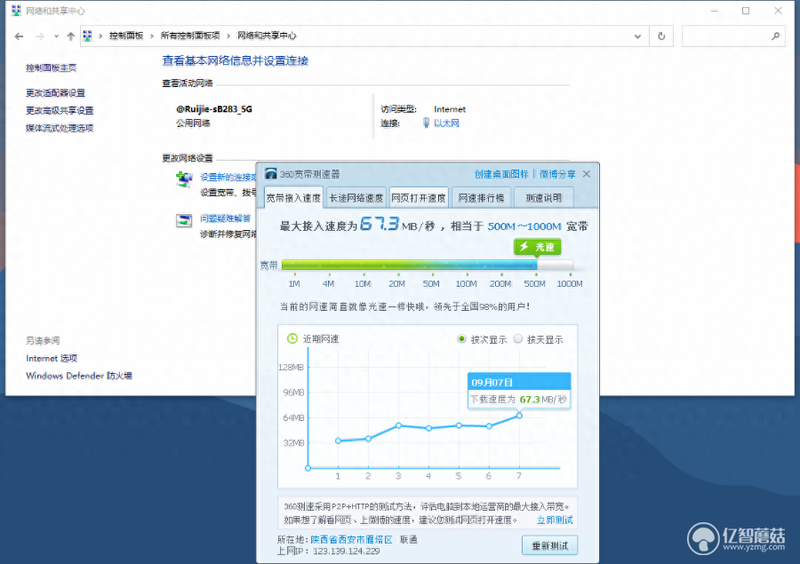Go back with the back arrow

tap(19, 36)
